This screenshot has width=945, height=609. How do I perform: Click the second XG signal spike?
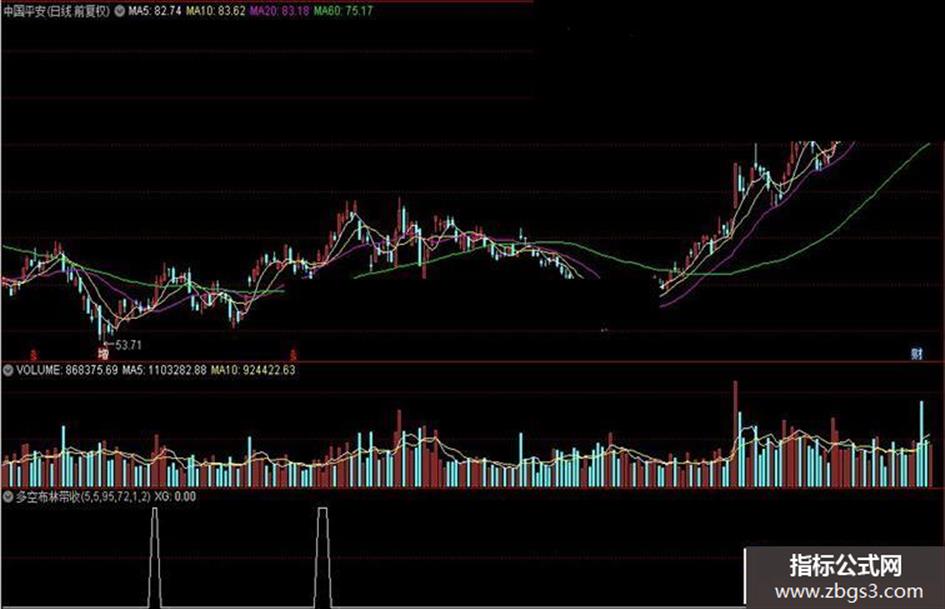coord(323,557)
